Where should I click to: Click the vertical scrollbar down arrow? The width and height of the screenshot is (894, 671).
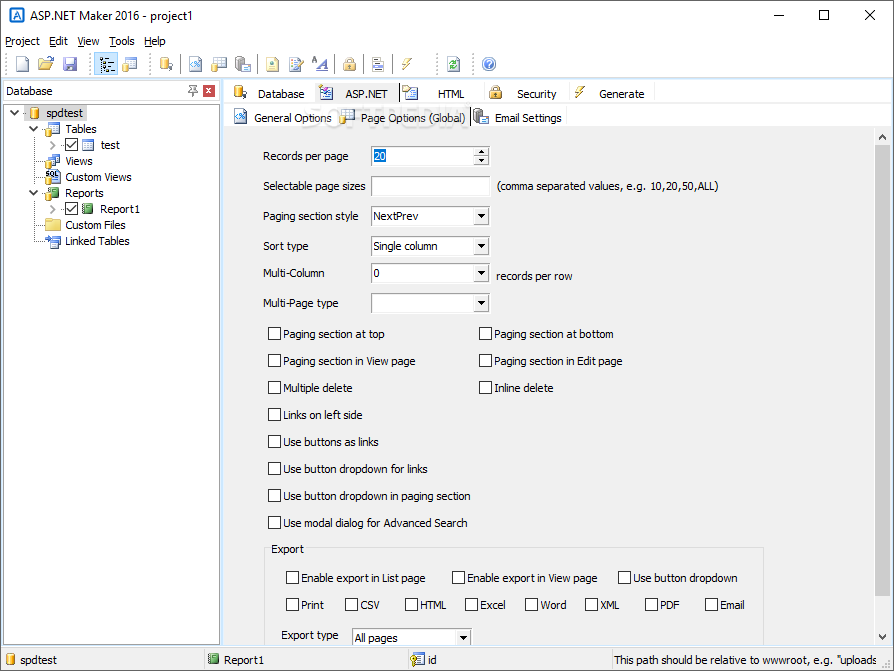point(882,637)
